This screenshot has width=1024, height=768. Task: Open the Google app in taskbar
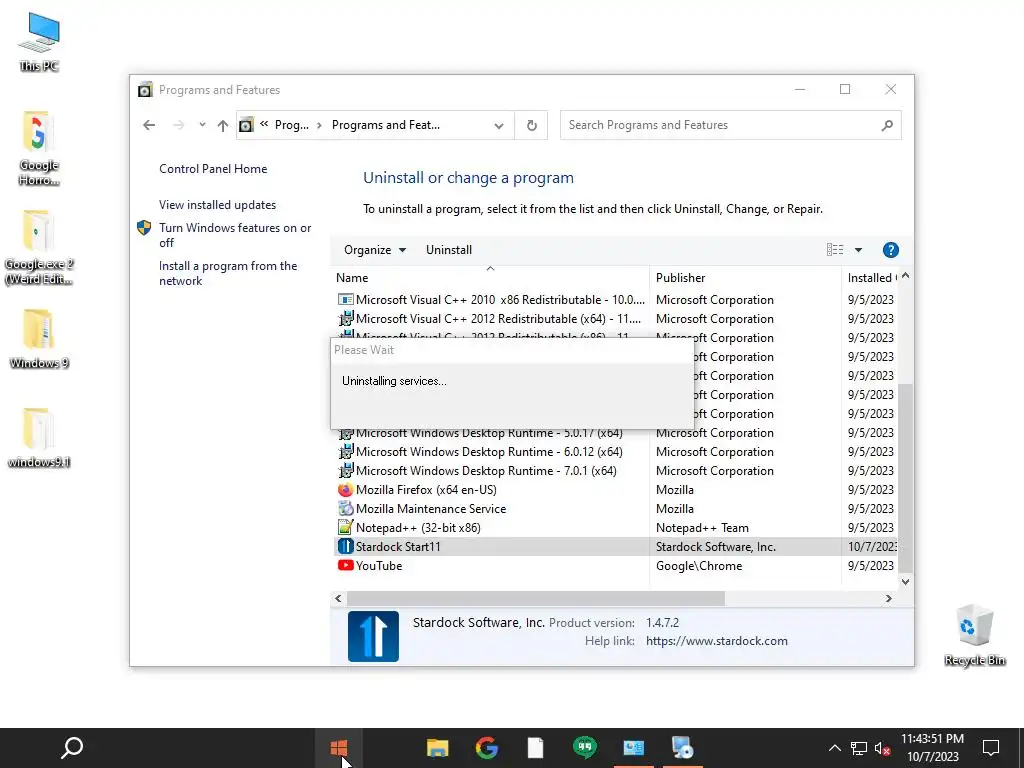[x=487, y=748]
